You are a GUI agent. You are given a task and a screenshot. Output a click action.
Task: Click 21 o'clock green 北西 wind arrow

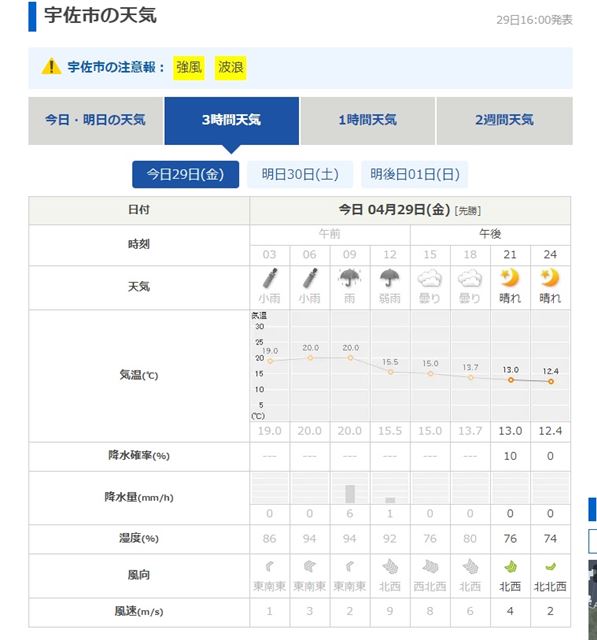coord(510,567)
